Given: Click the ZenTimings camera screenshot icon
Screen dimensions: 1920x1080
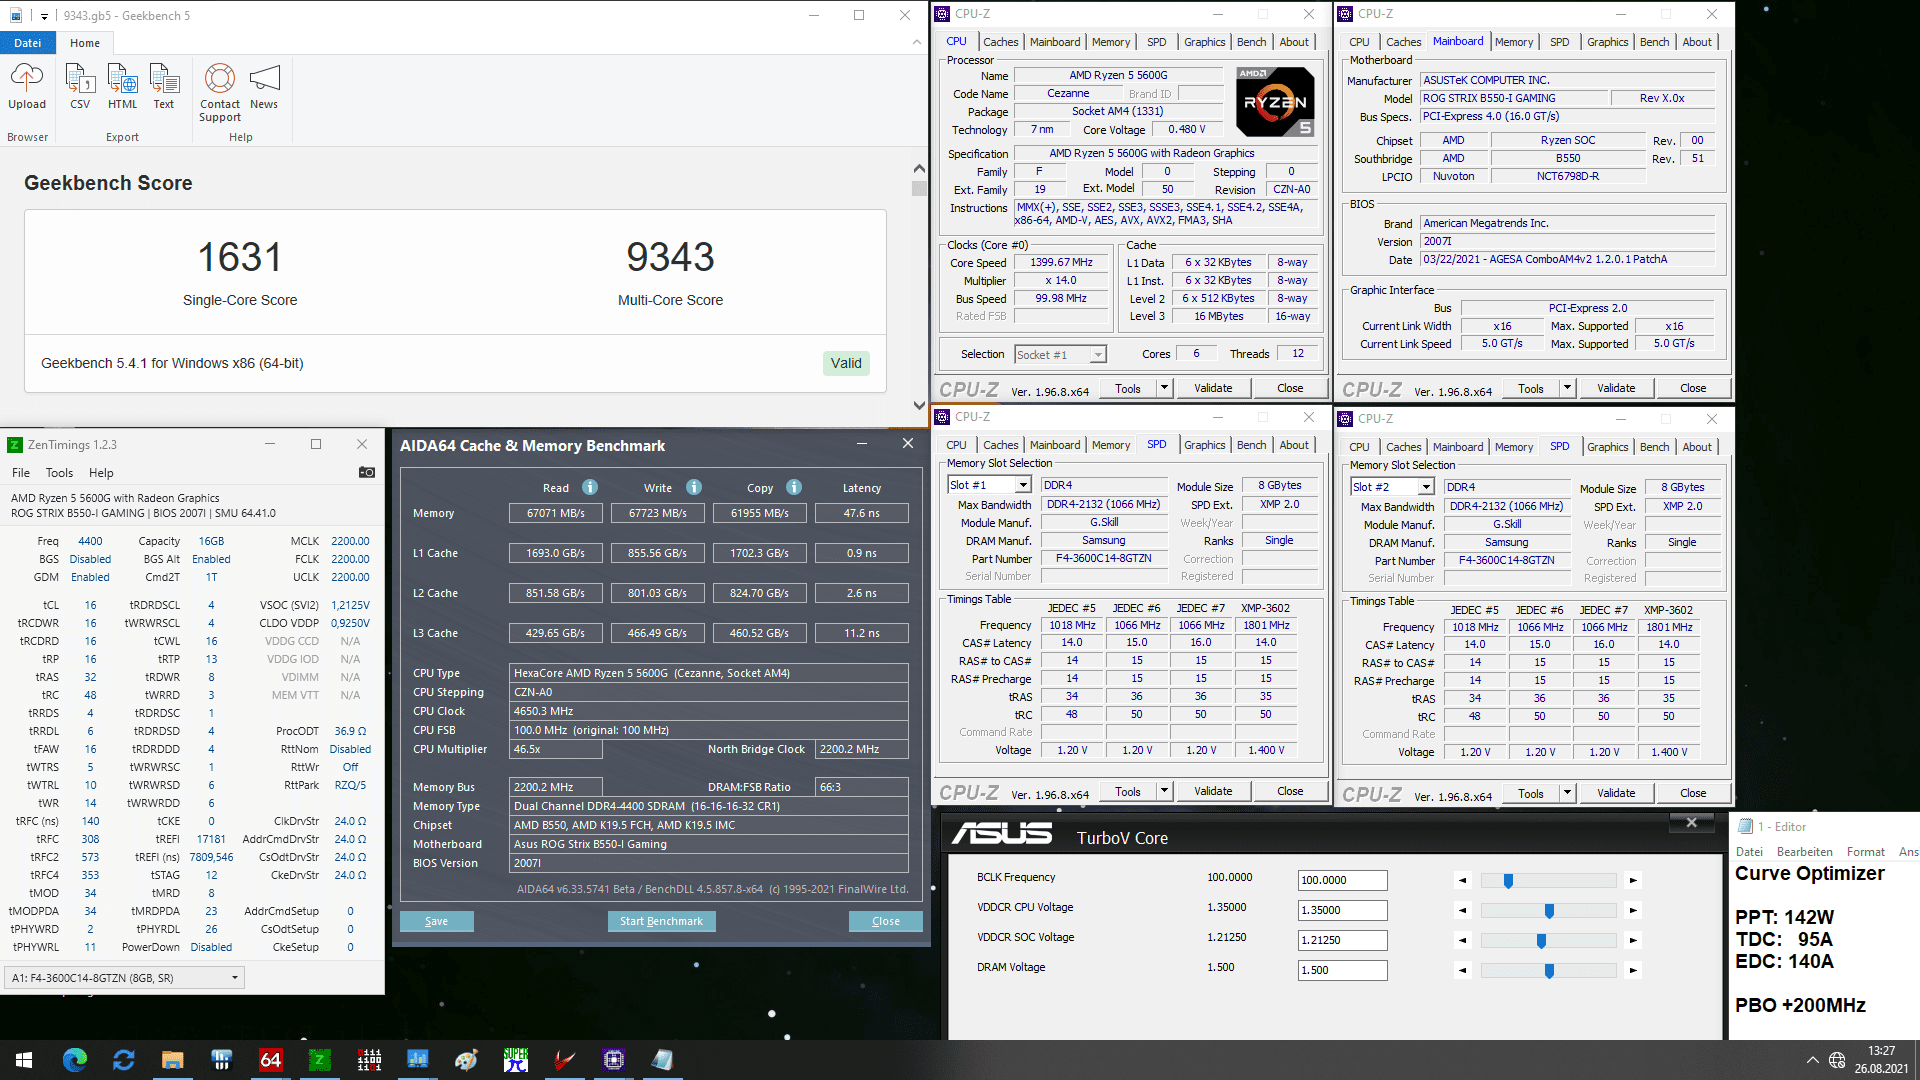Looking at the screenshot, I should pos(367,472).
